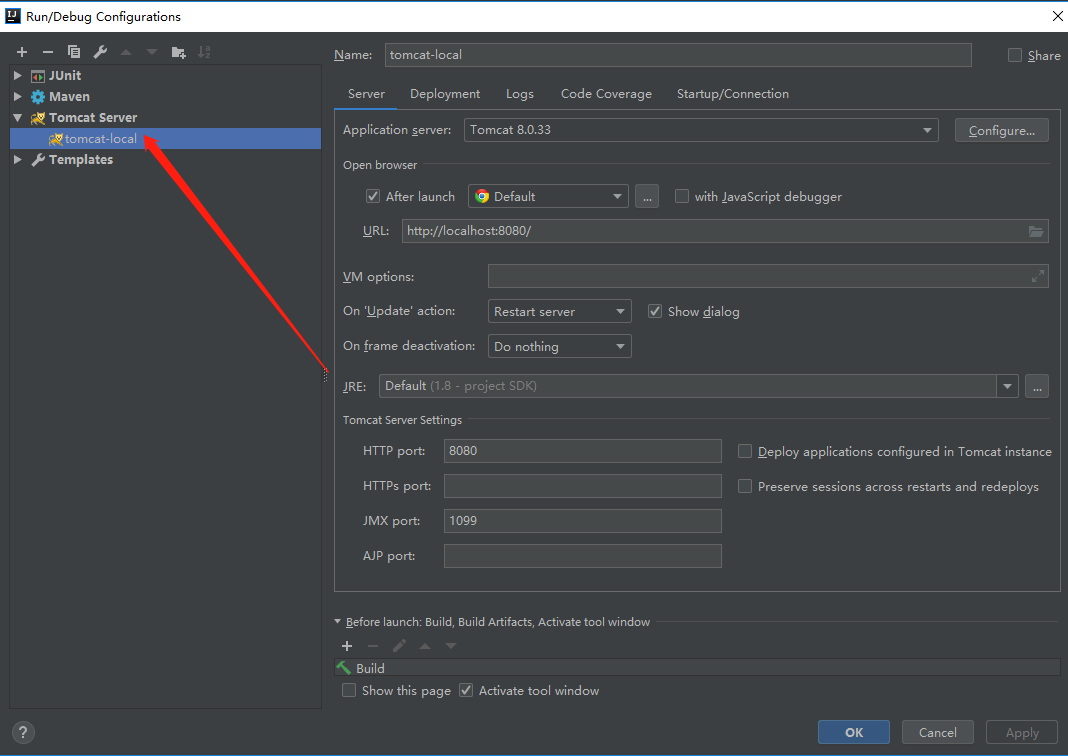Viewport: 1068px width, 756px height.
Task: Open the JRE dropdown arrow
Action: click(x=1007, y=386)
